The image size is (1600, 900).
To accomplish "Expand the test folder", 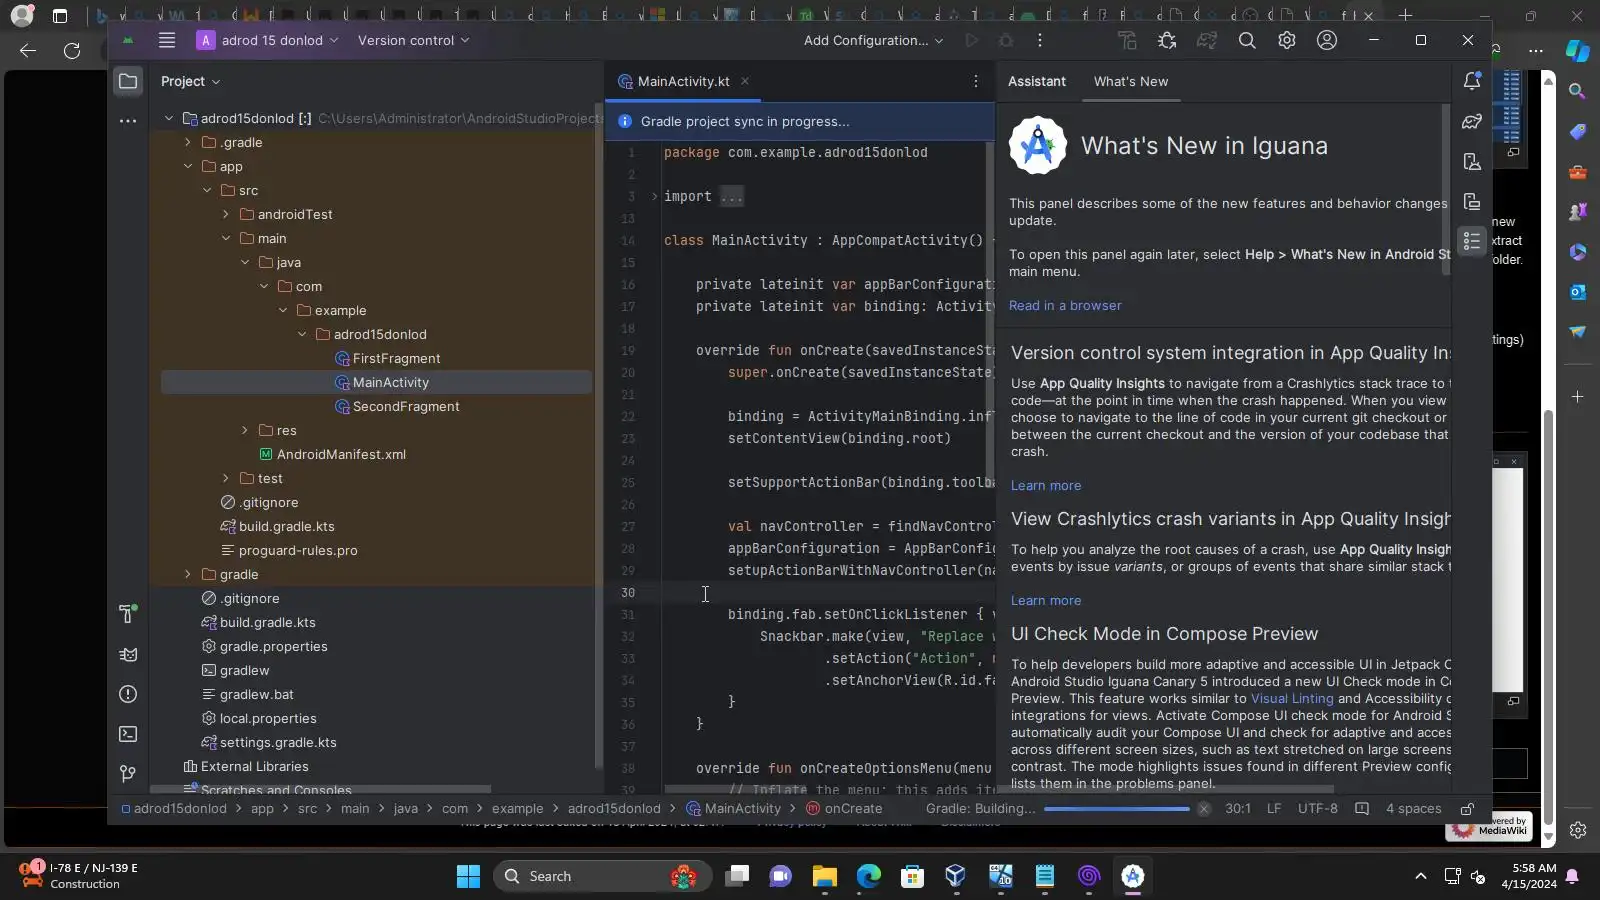I will pyautogui.click(x=226, y=479).
